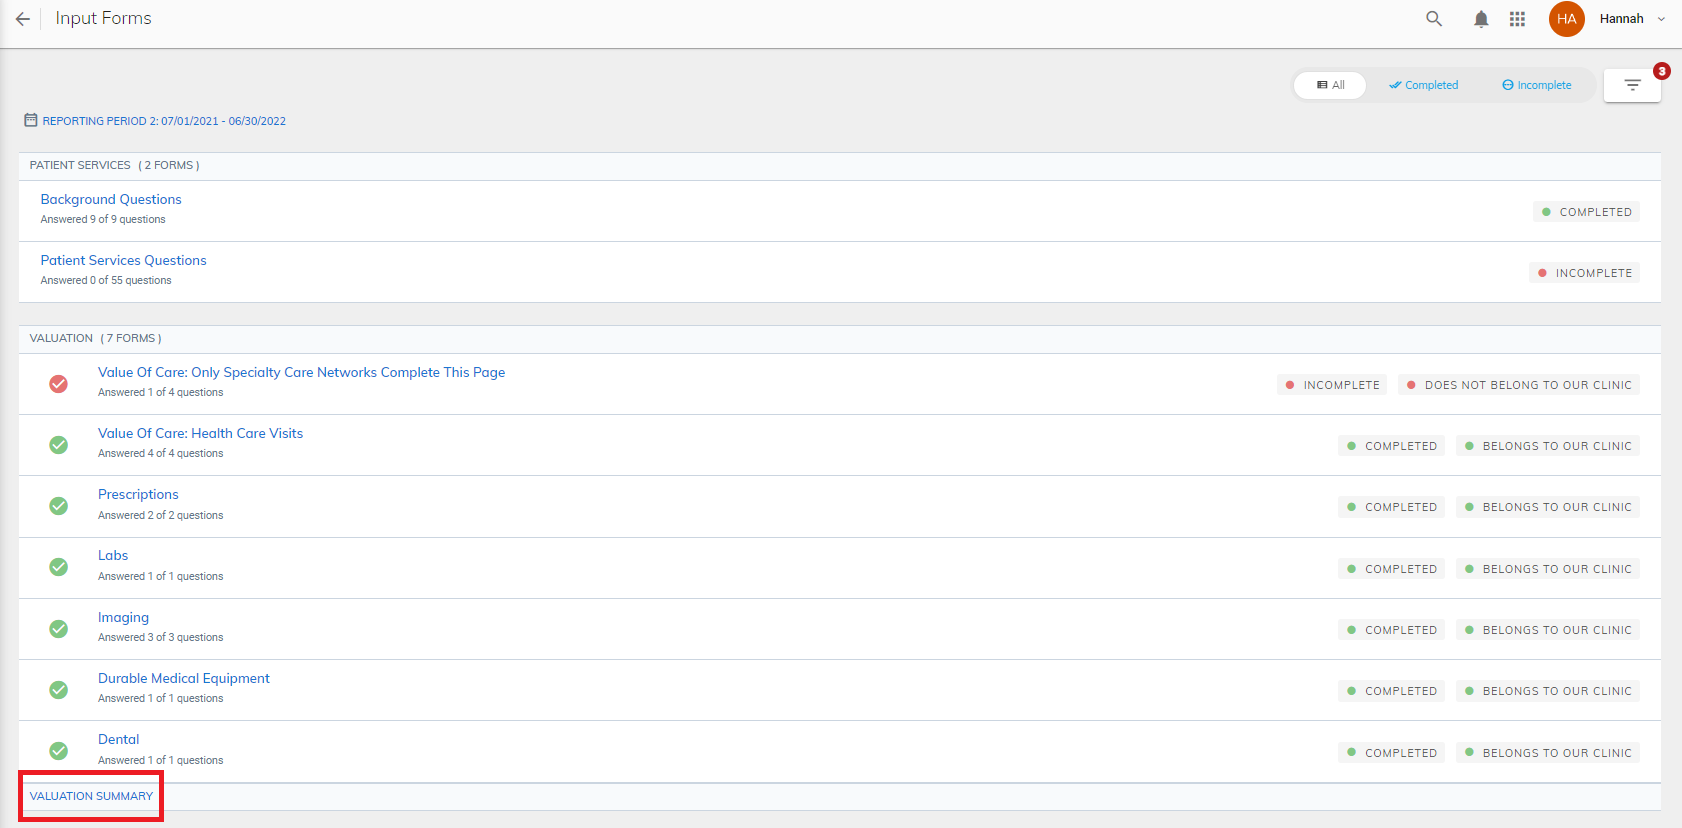This screenshot has width=1682, height=828.
Task: Toggle the green check beside Labs
Action: [59, 567]
